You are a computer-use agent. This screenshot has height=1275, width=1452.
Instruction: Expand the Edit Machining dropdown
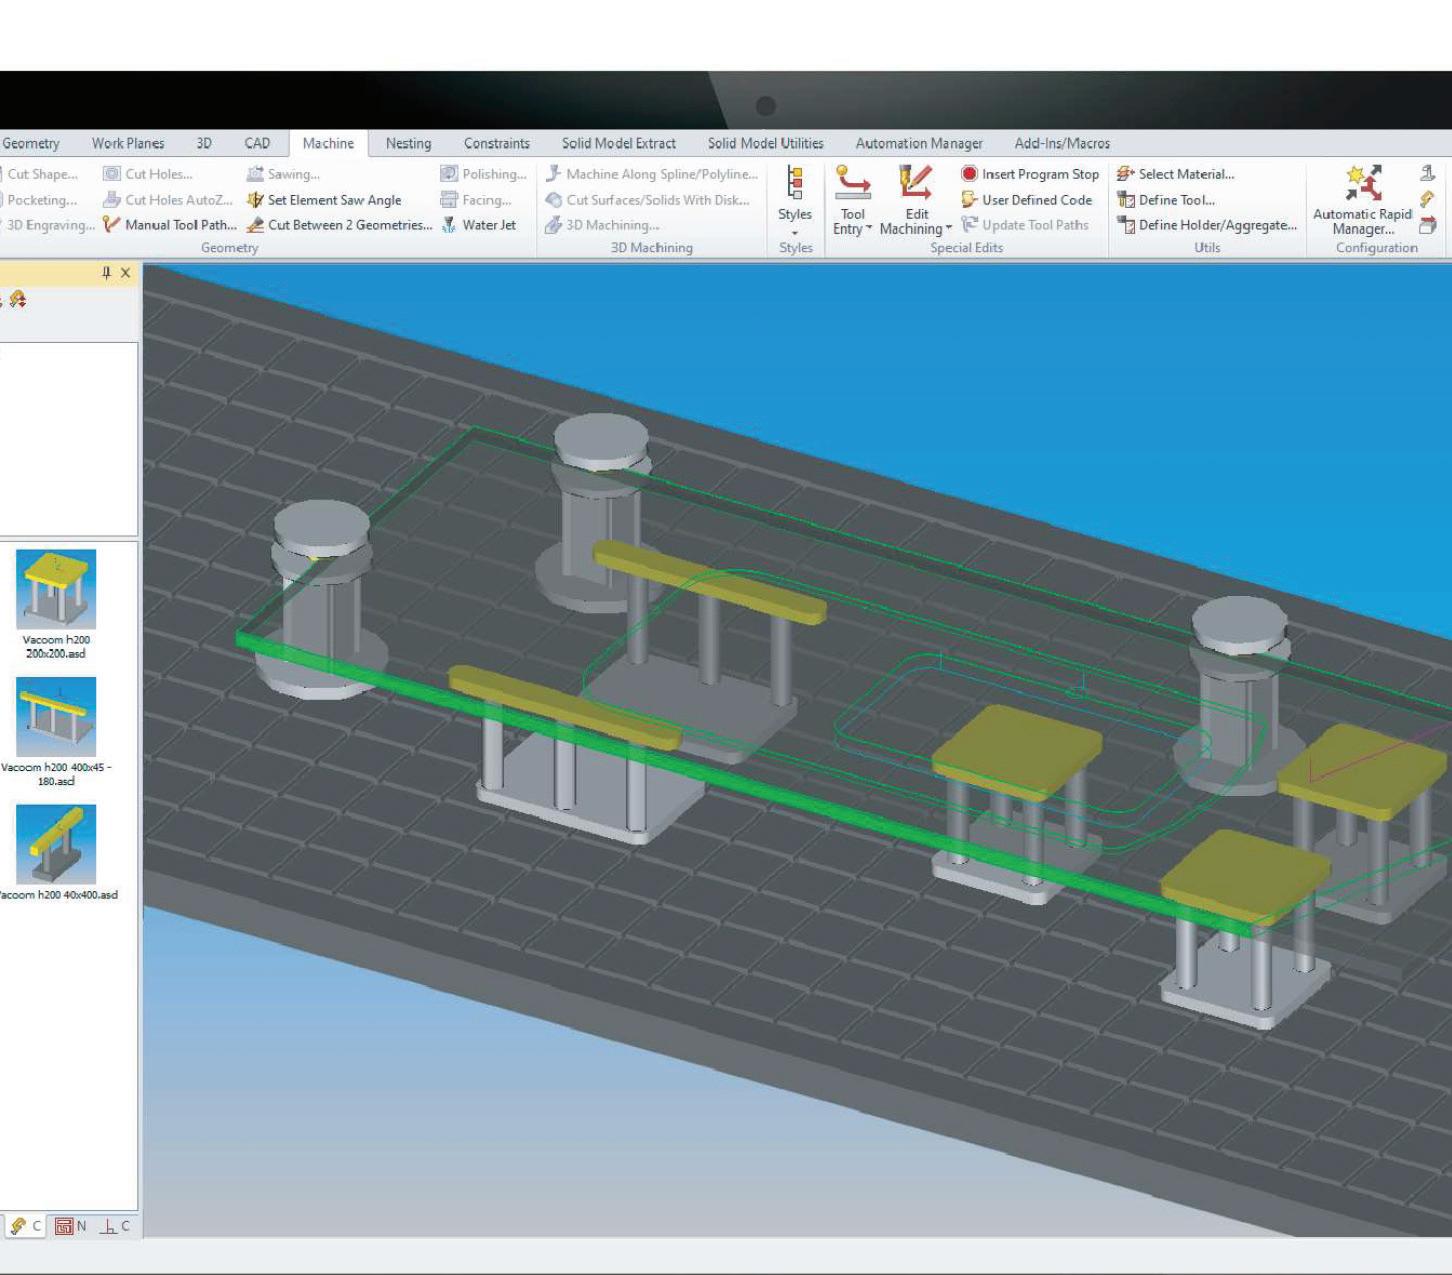[x=916, y=201]
